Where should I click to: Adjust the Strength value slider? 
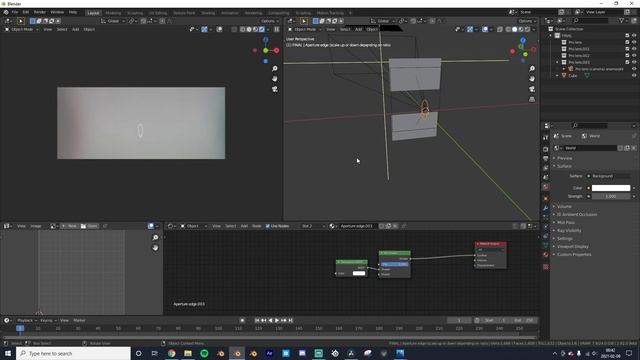point(611,196)
